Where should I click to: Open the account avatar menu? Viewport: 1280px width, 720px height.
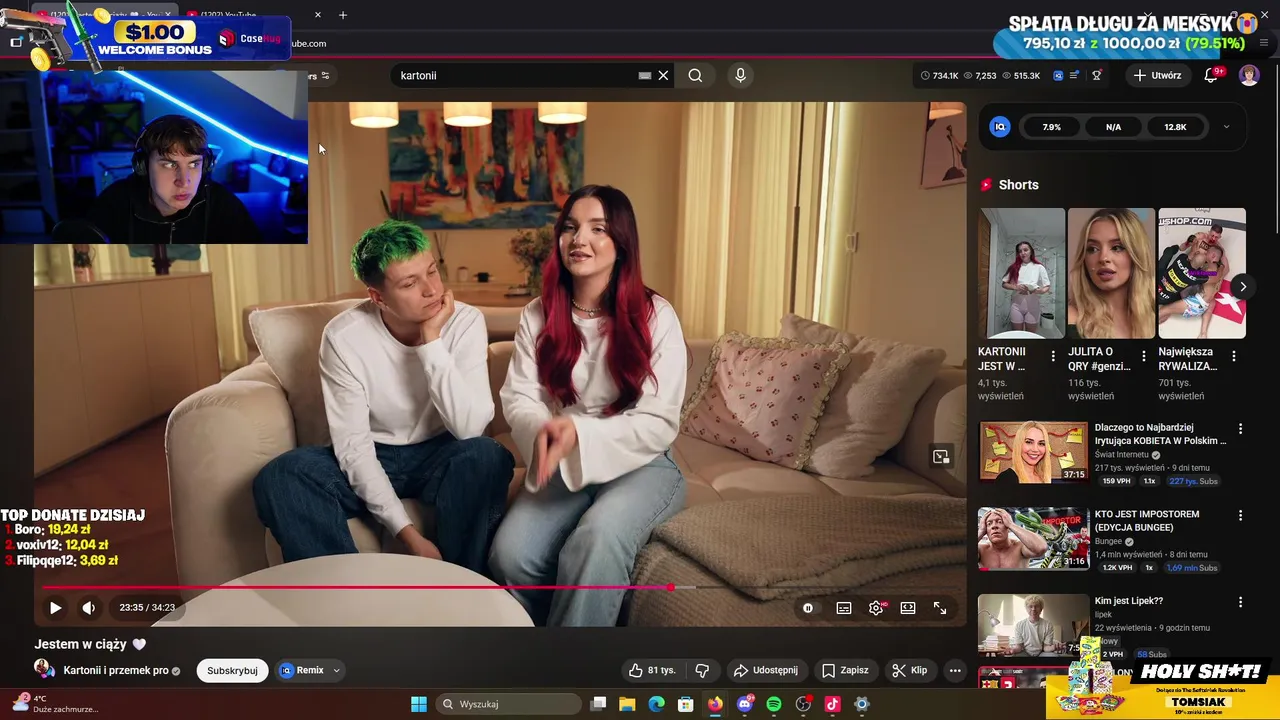coord(1249,75)
